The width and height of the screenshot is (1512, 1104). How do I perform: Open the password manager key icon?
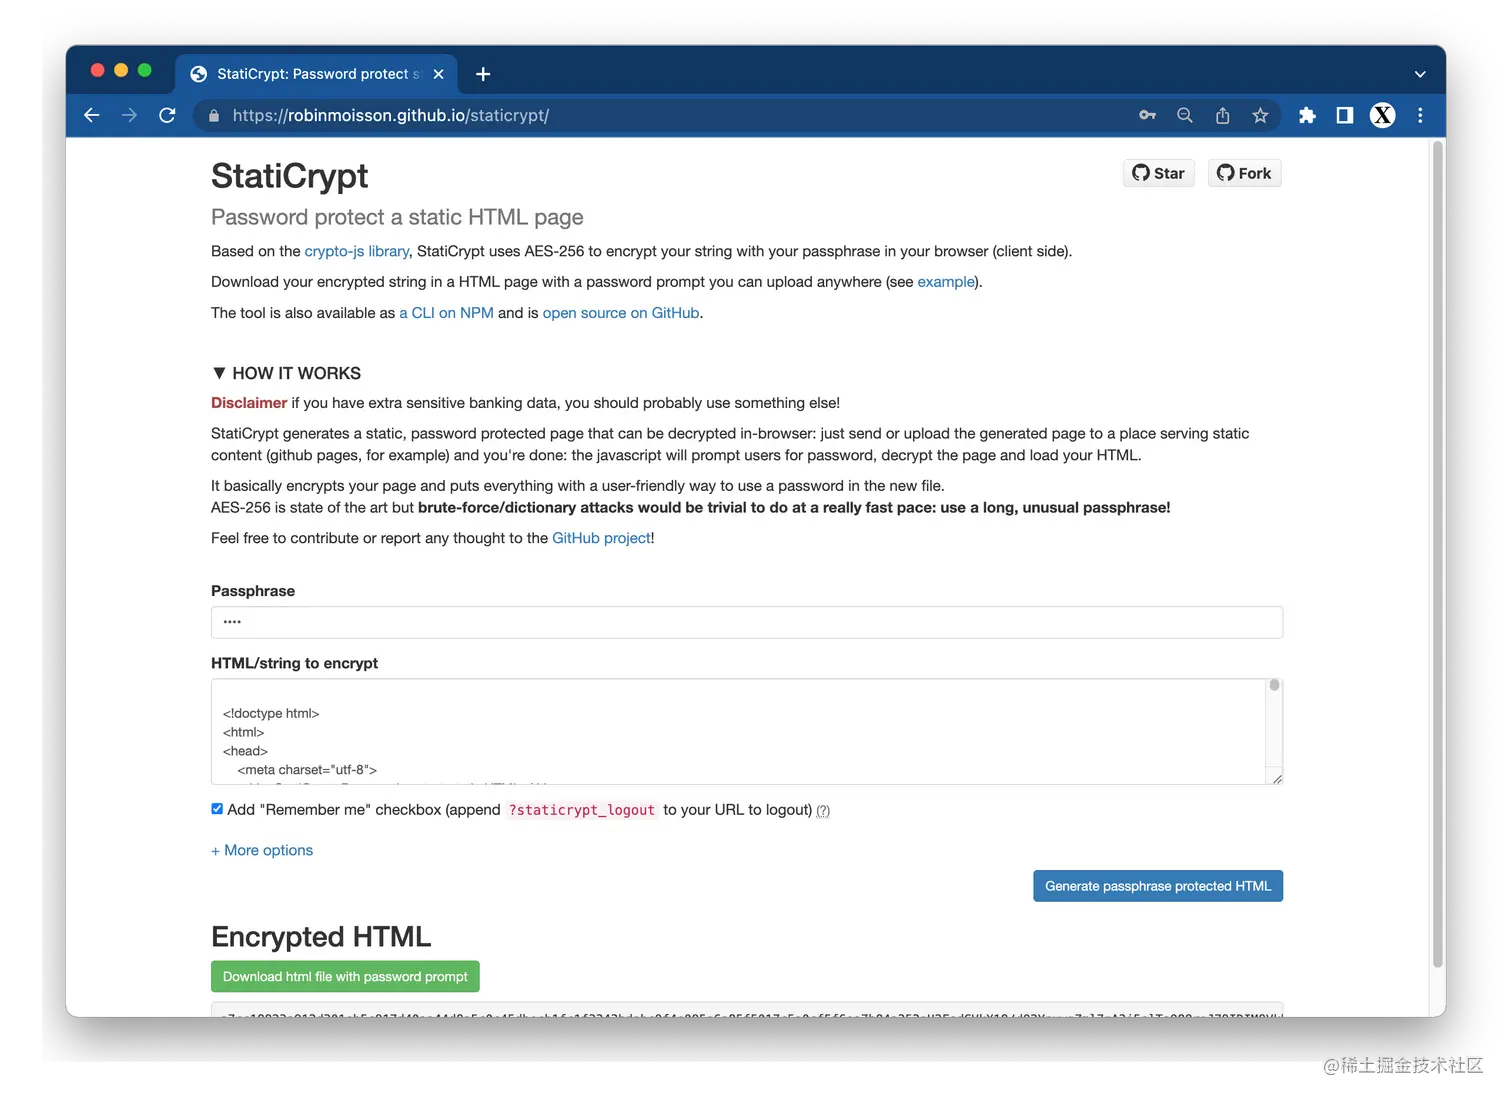point(1147,115)
